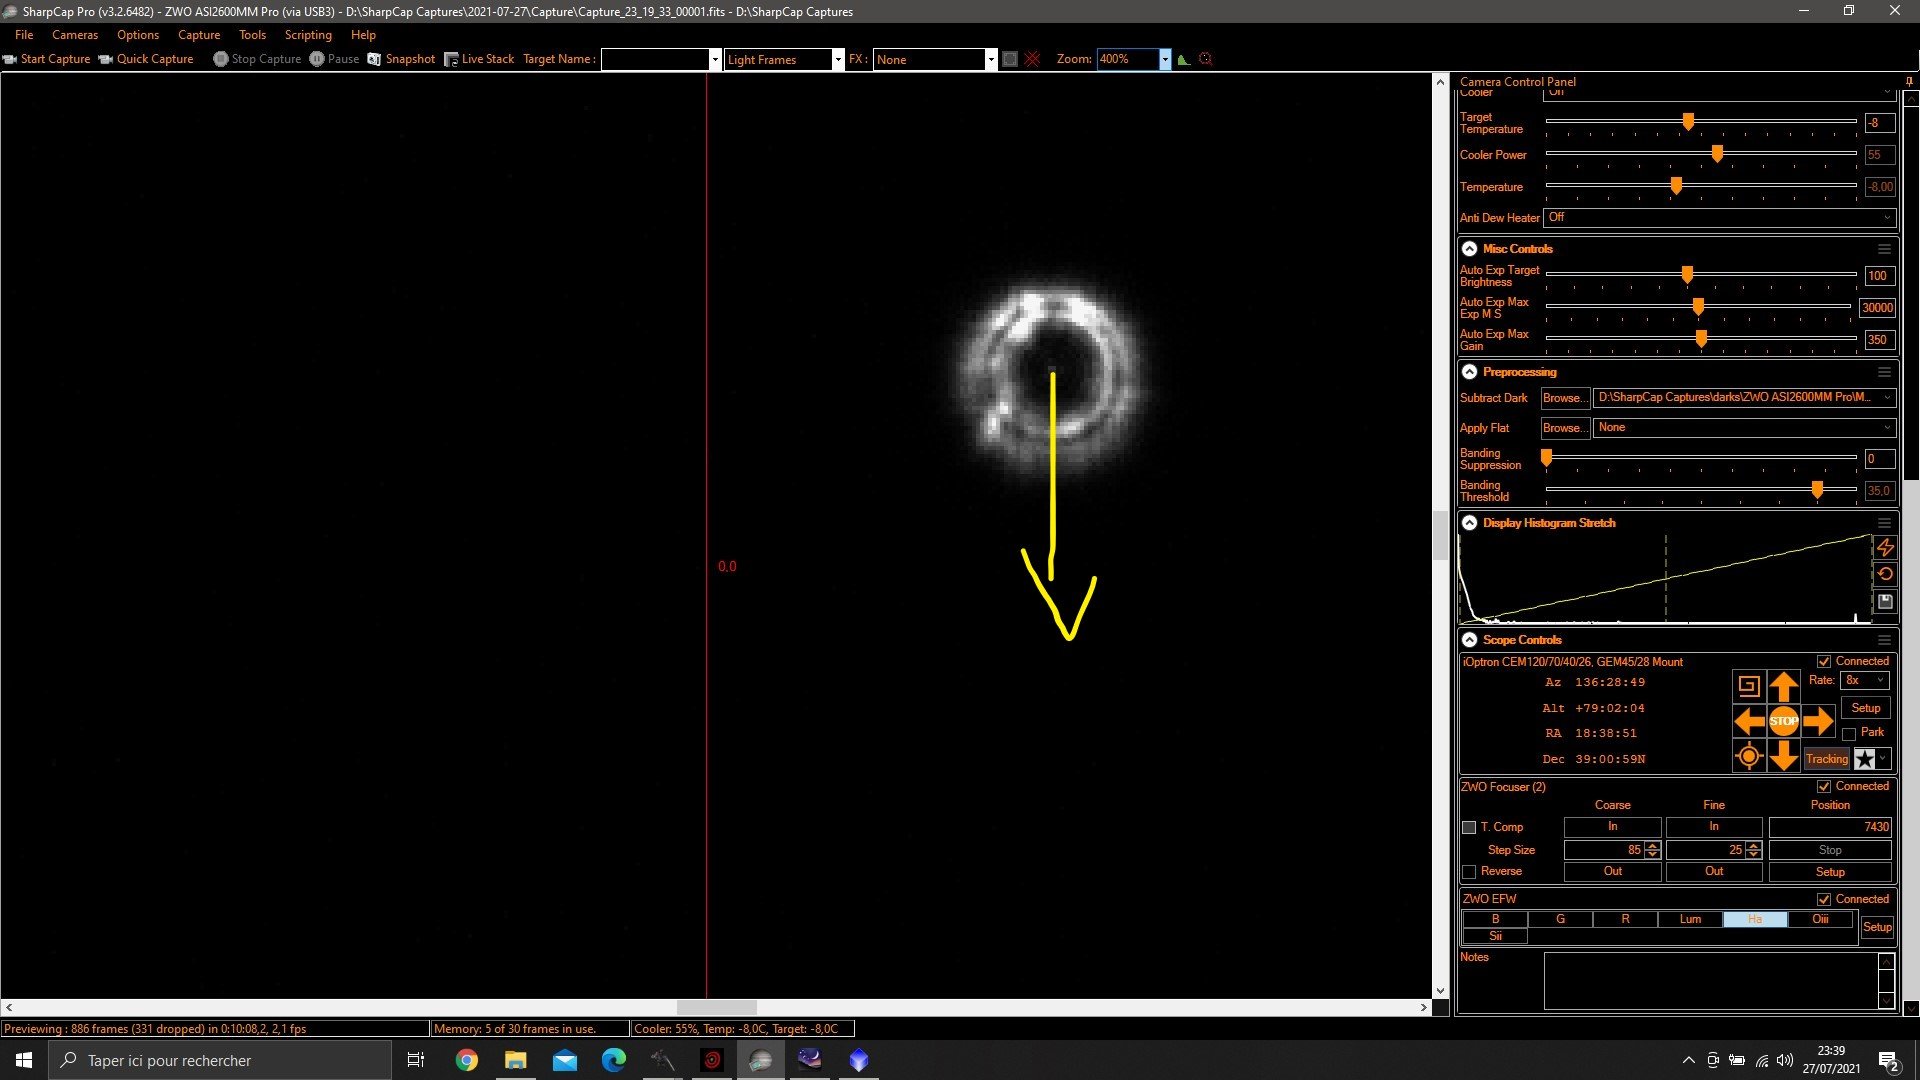
Task: Open Preprocessing section menu icon
Action: (x=1884, y=372)
